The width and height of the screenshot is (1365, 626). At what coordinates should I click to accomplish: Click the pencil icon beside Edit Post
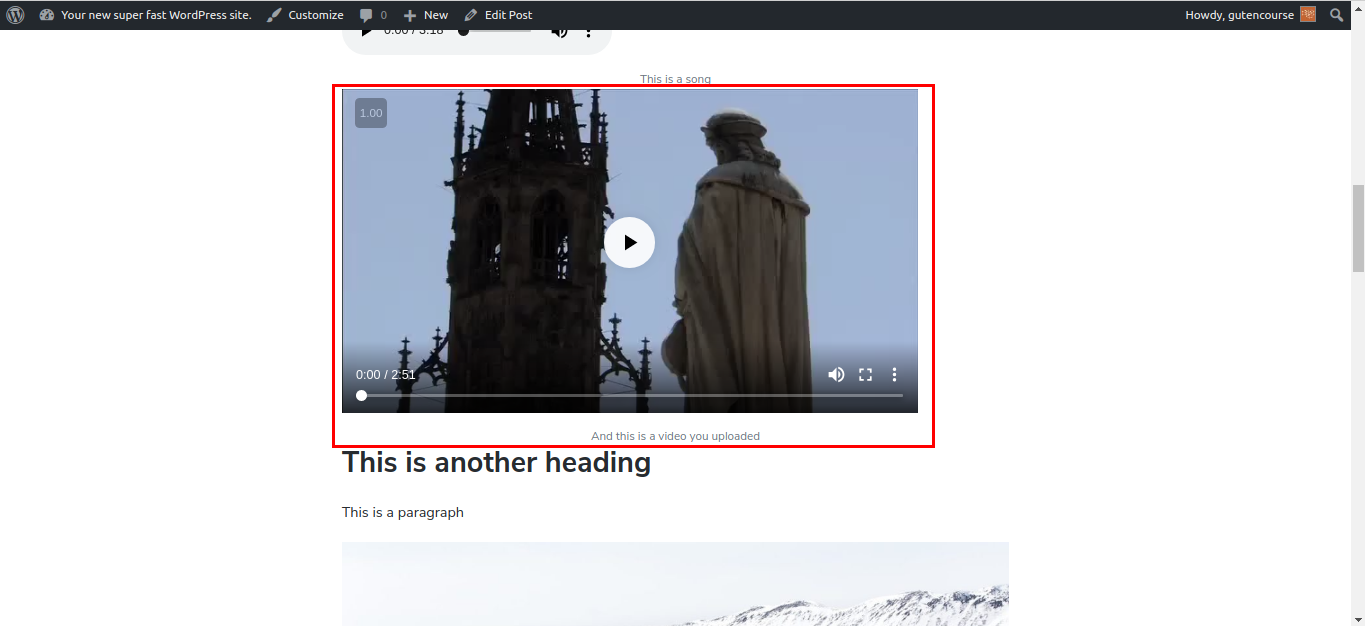click(471, 15)
